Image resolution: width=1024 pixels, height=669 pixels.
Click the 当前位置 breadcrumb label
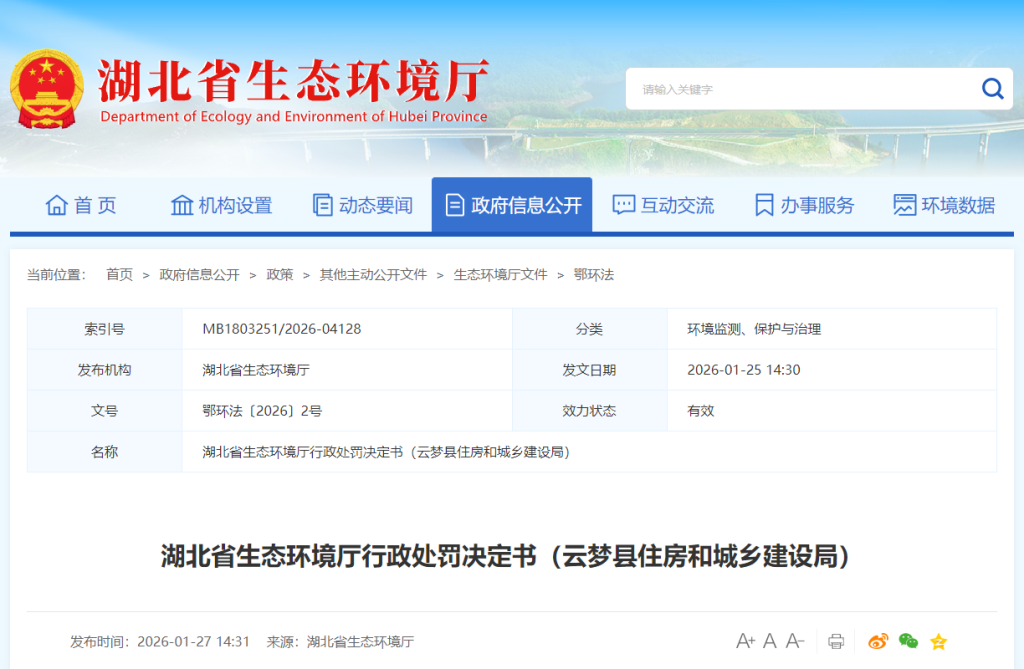coord(56,274)
